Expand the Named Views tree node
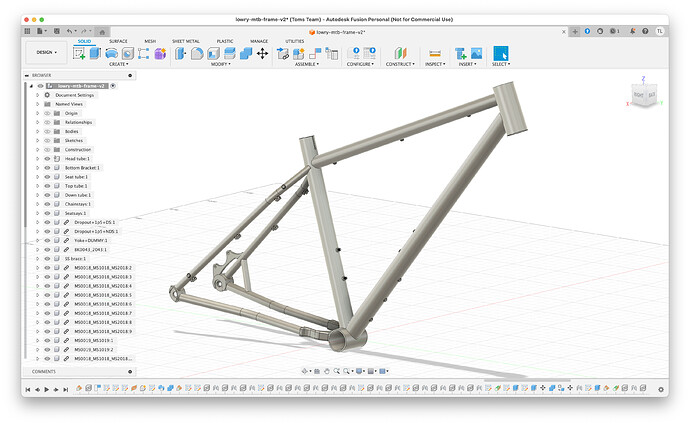The width and height of the screenshot is (690, 424). 38,104
